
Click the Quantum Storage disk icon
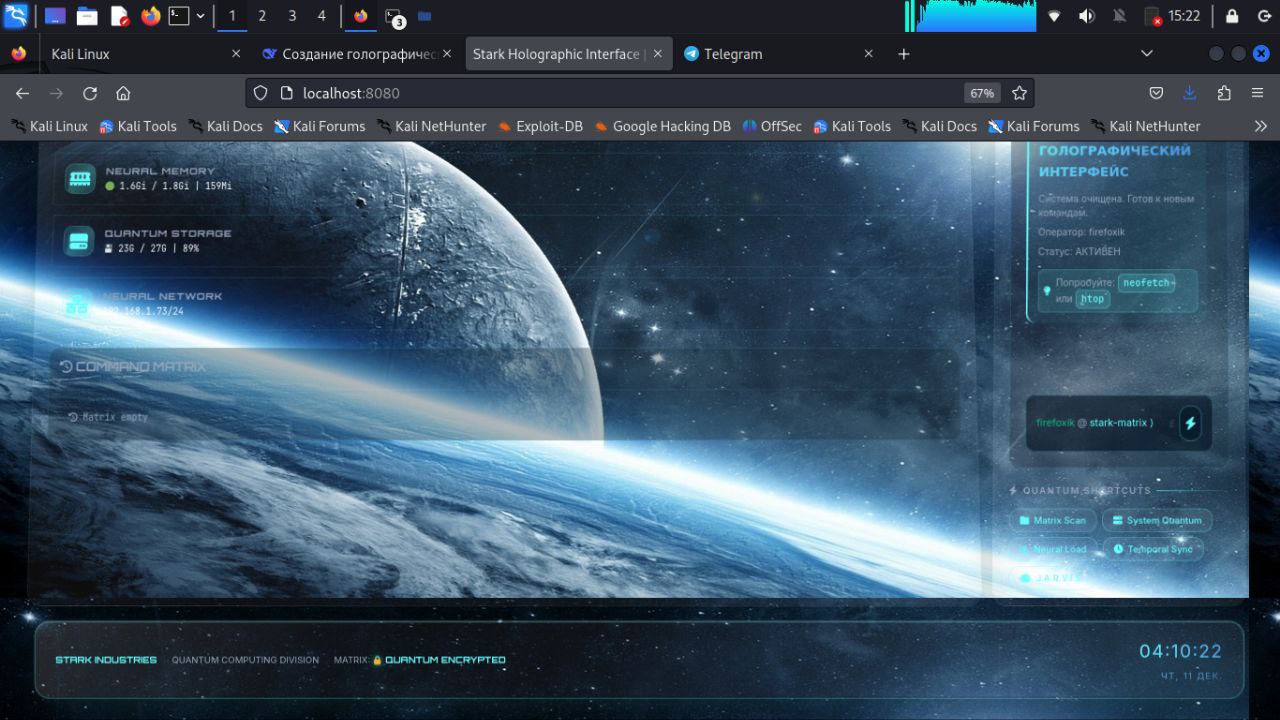point(79,241)
